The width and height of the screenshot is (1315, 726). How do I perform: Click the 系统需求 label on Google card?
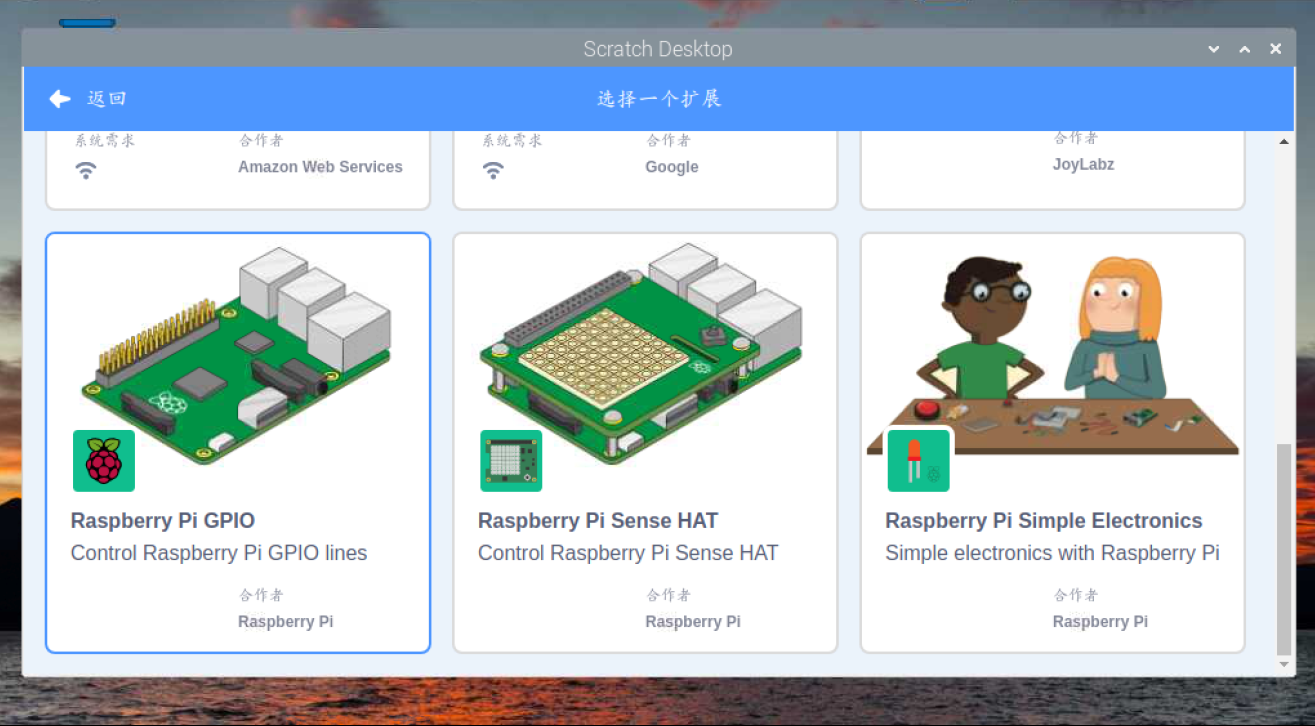512,141
